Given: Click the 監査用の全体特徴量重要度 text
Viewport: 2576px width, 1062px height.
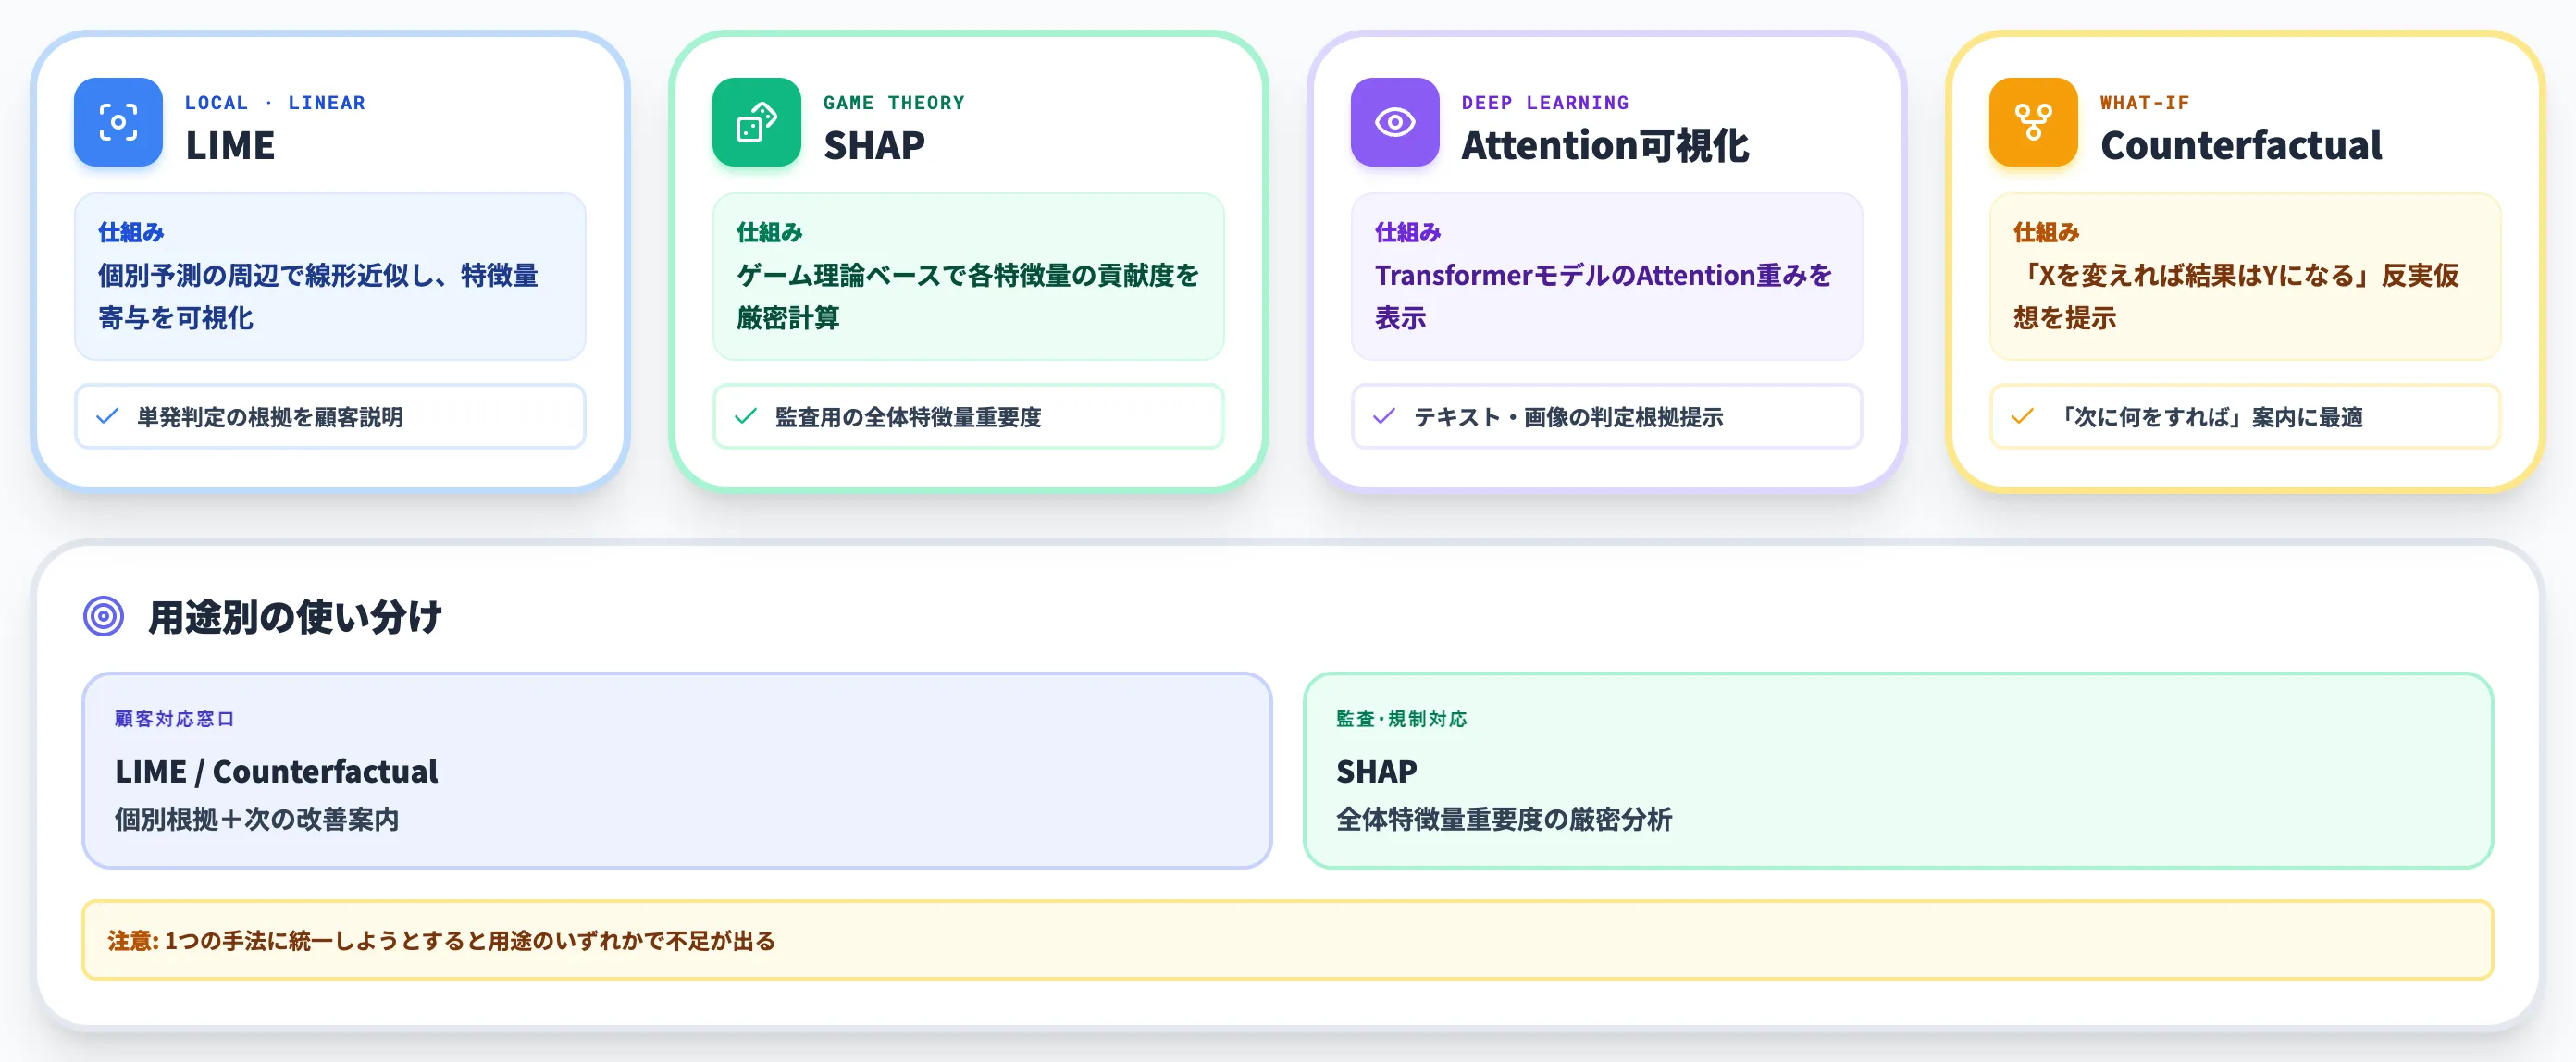Looking at the screenshot, I should tap(908, 417).
